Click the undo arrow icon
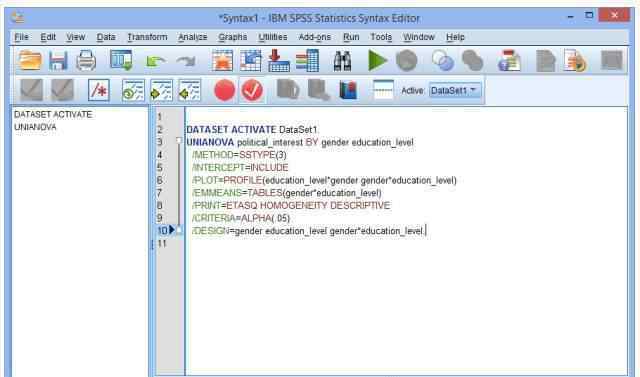The image size is (640, 377). pos(156,62)
